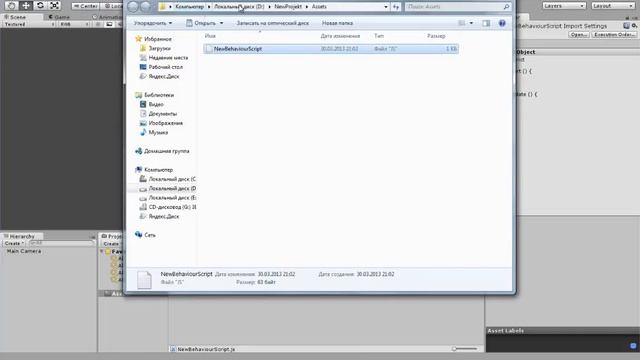Sort by the Дата изменения column
This screenshot has height=360, width=640.
[340, 36]
